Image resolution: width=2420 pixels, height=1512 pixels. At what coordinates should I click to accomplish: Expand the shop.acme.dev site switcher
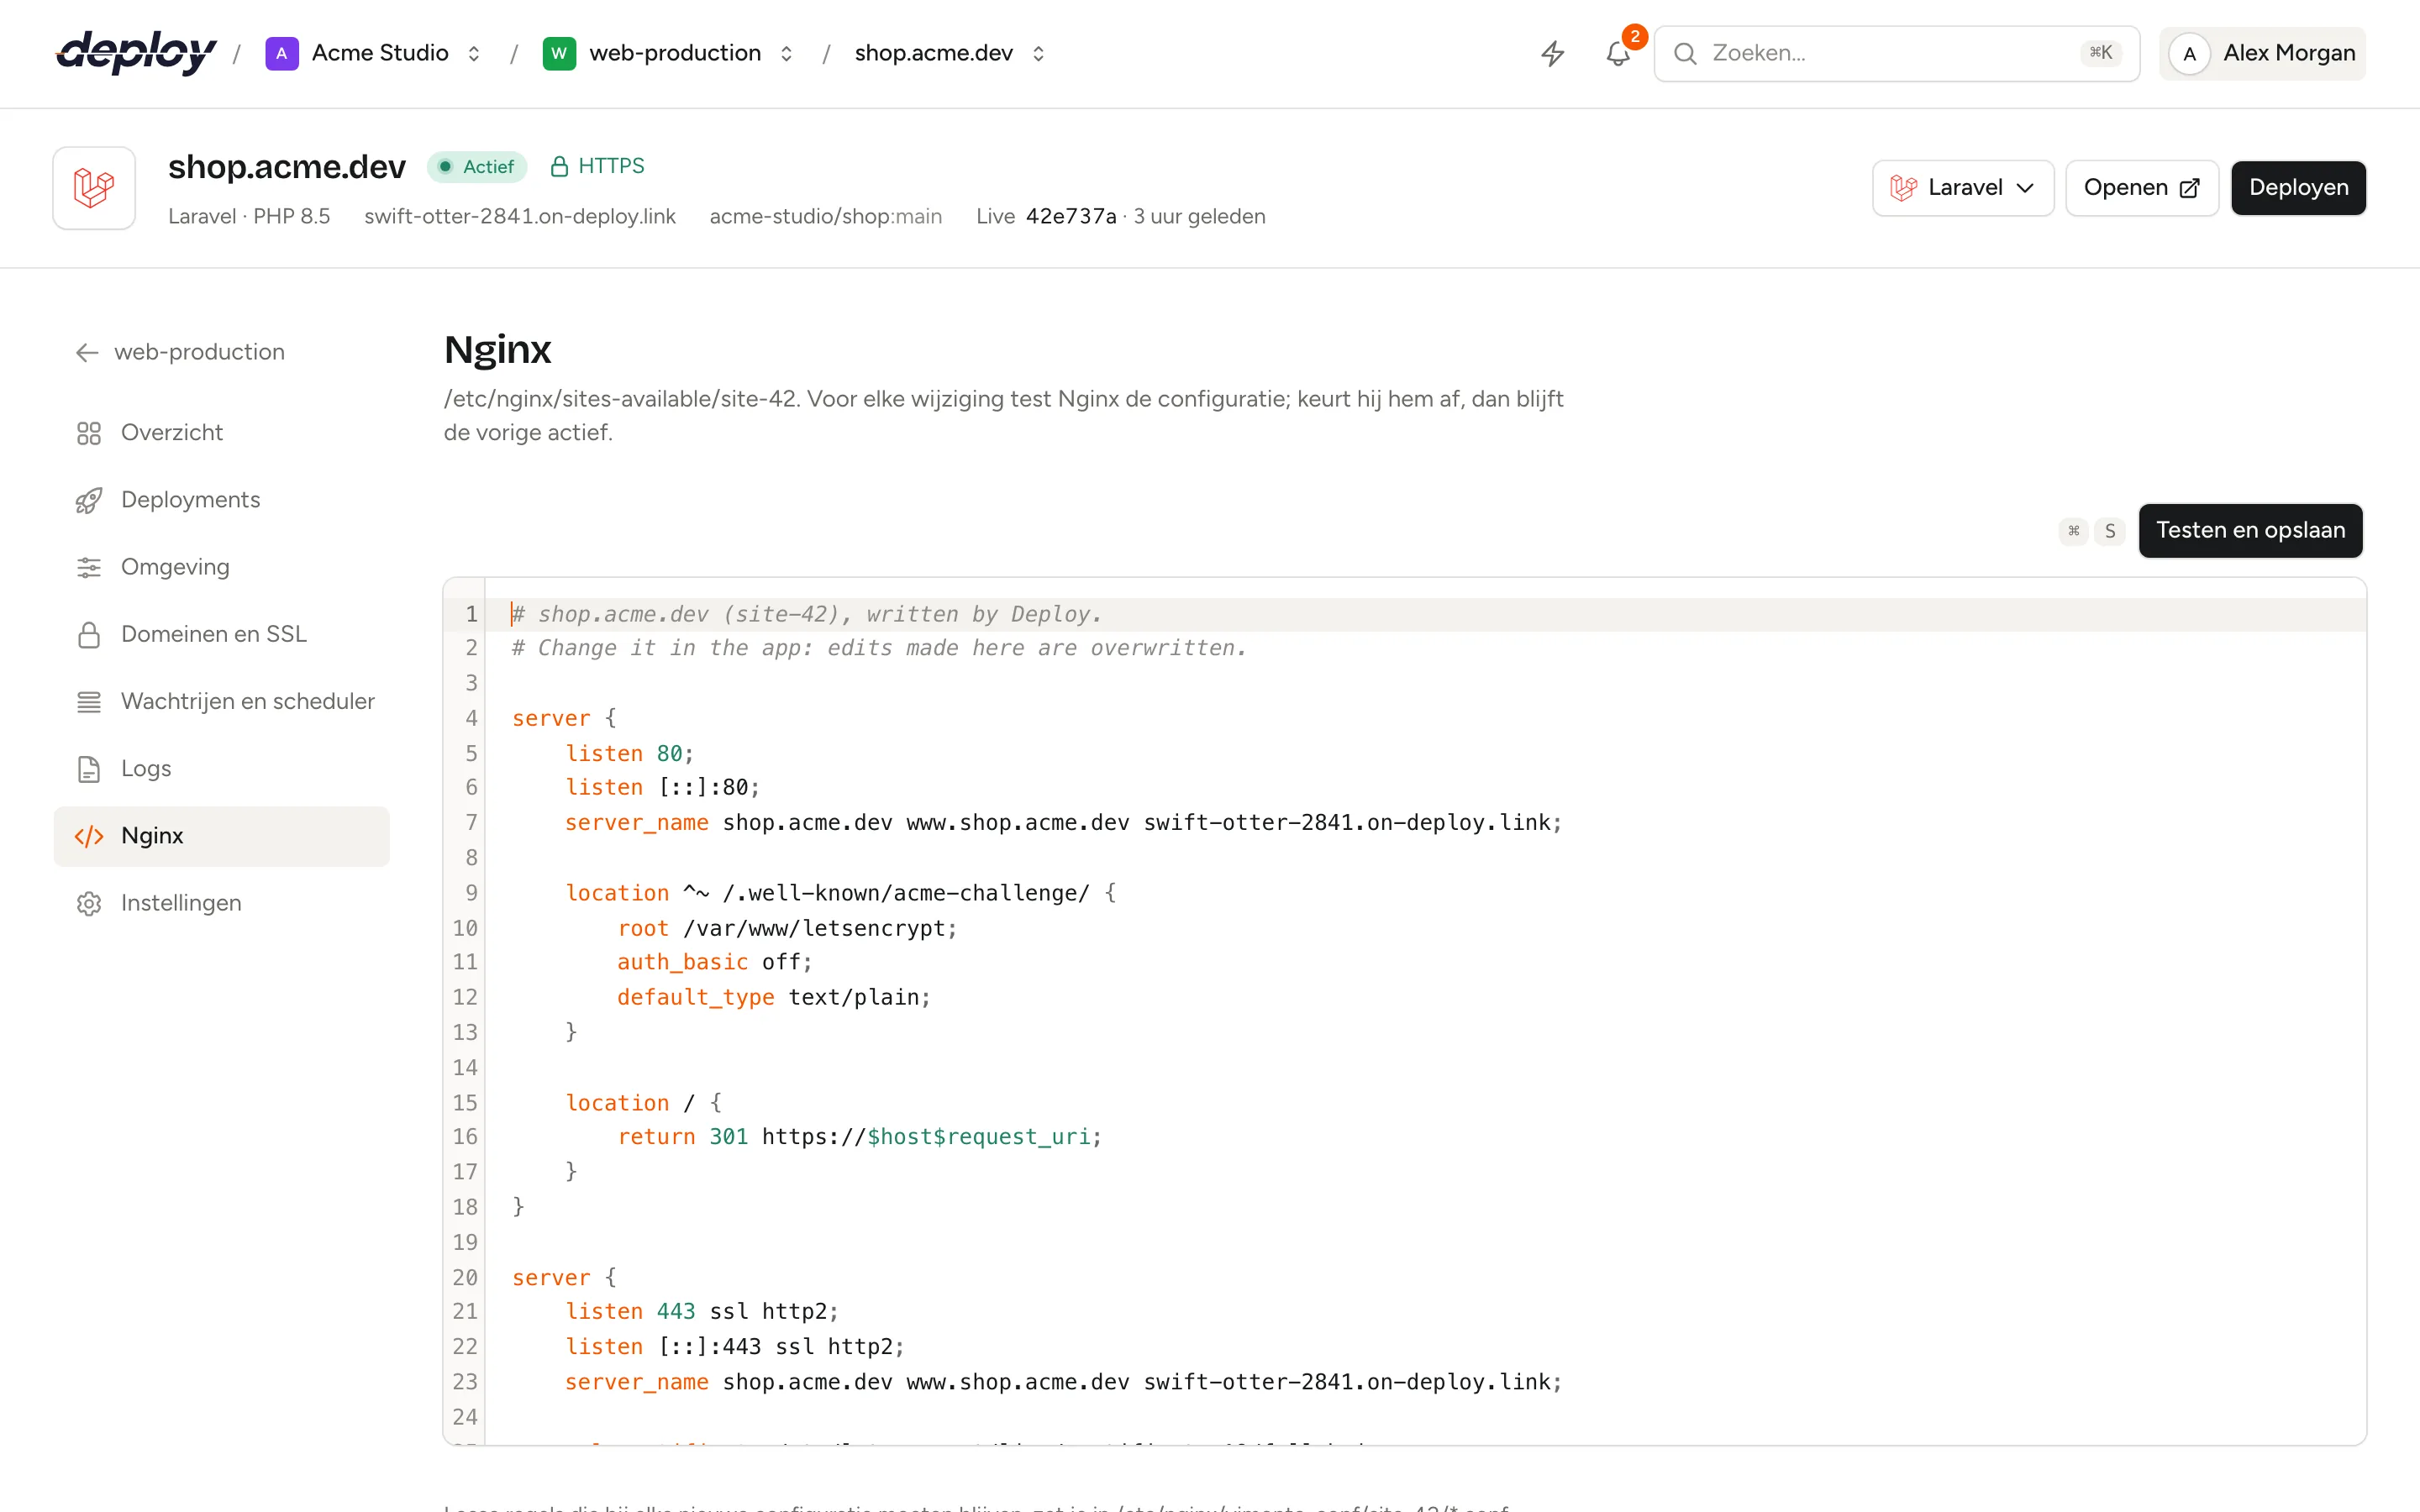pos(1038,53)
